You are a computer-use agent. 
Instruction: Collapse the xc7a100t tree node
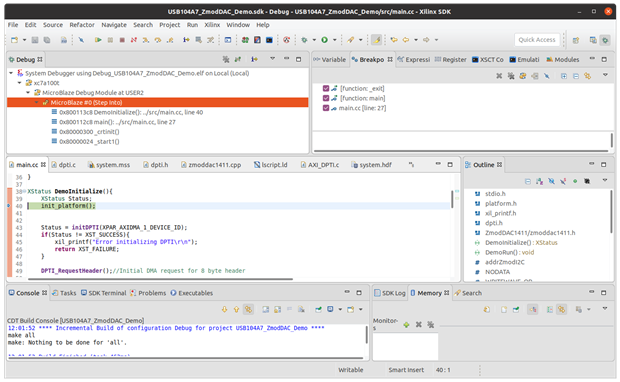19,83
